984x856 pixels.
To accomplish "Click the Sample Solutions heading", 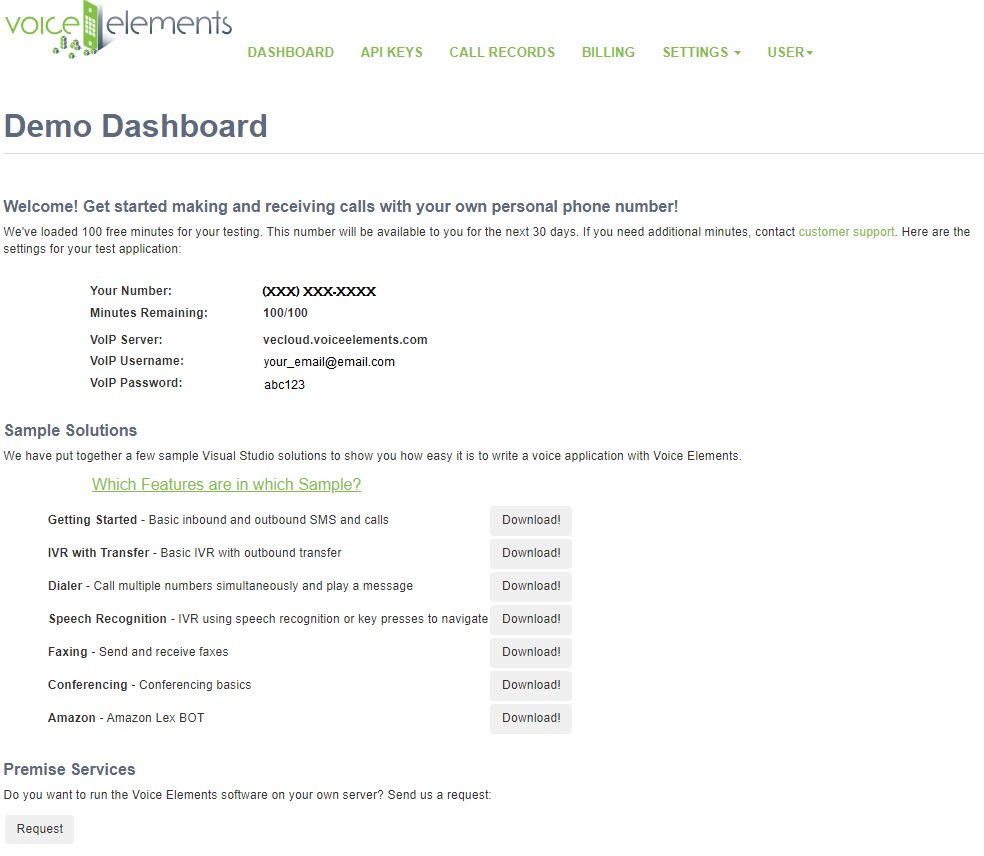I will [70, 431].
